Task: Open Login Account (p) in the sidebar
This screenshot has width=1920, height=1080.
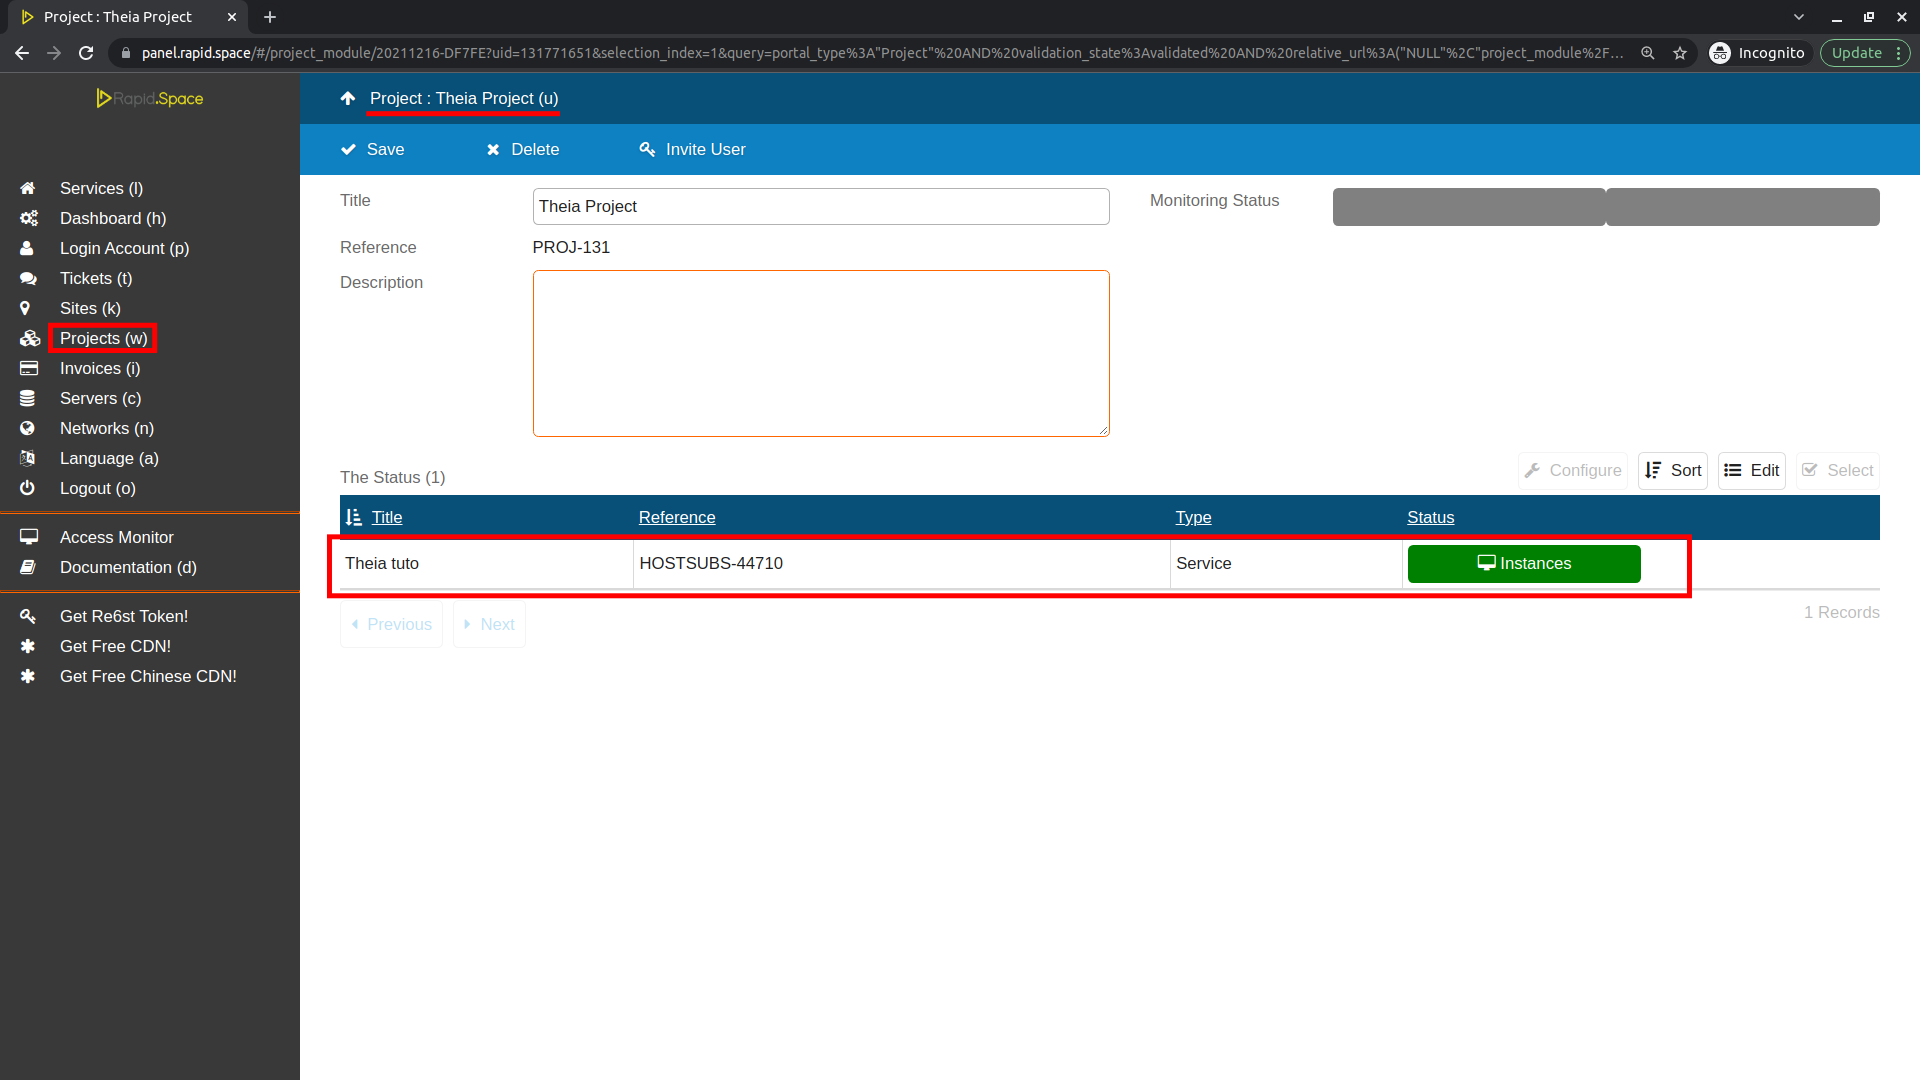Action: [124, 248]
